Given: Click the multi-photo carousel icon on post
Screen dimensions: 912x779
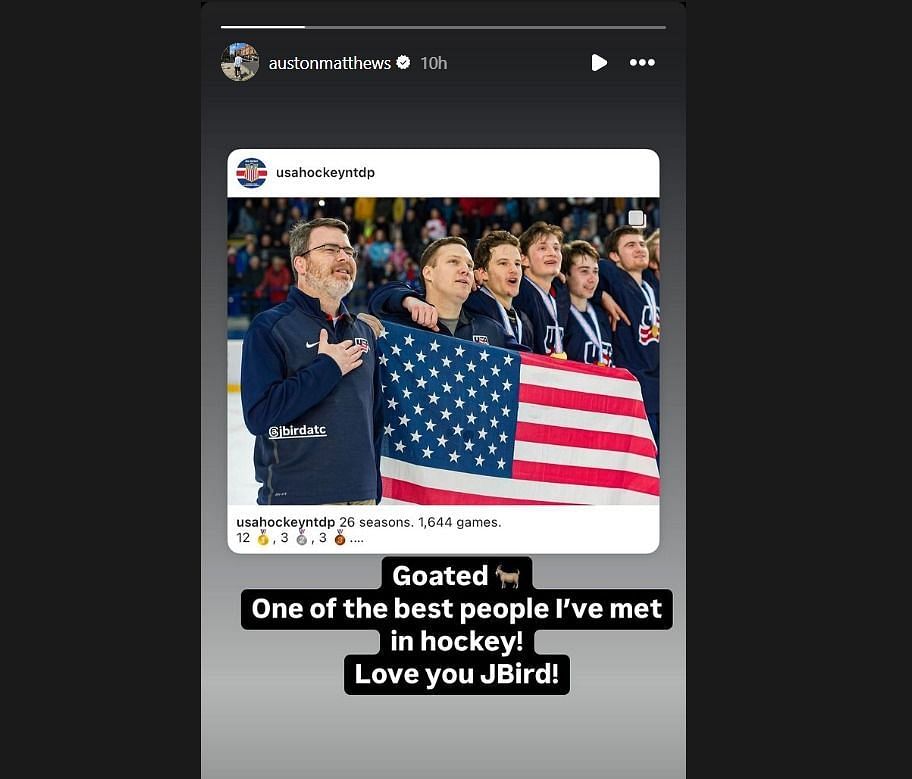Looking at the screenshot, I should [637, 218].
